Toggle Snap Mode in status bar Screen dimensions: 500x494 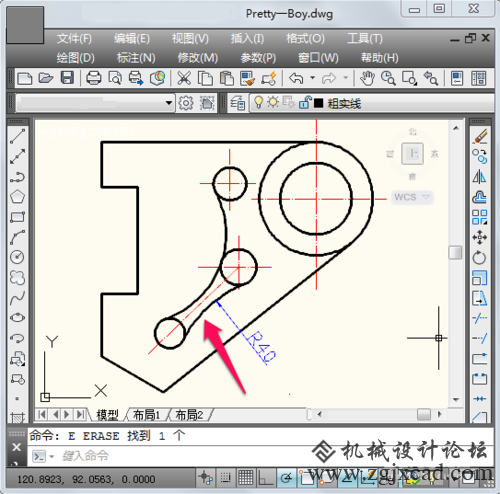[226, 478]
